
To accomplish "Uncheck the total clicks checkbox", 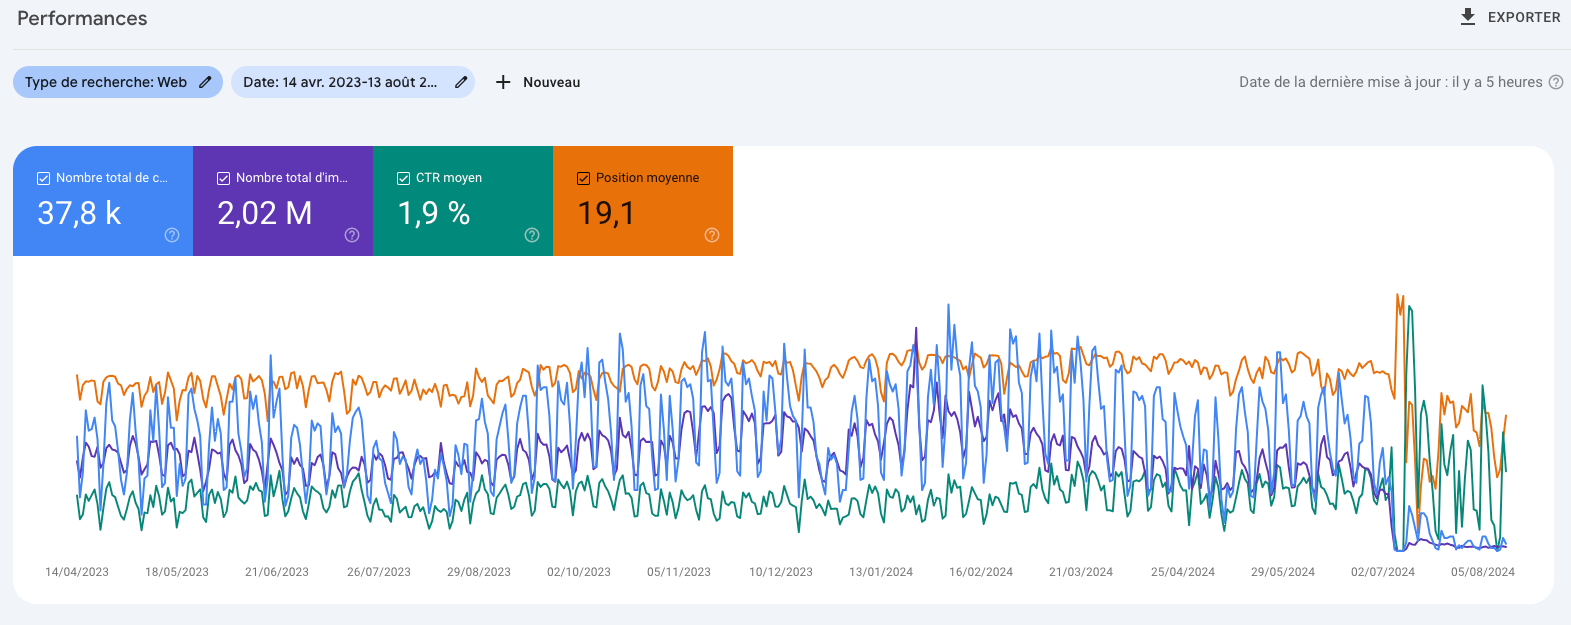I will point(43,178).
